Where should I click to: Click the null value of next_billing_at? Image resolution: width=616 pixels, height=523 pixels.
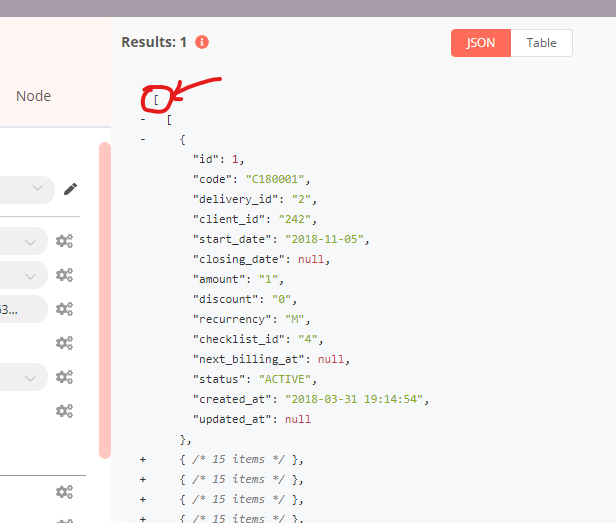point(331,359)
